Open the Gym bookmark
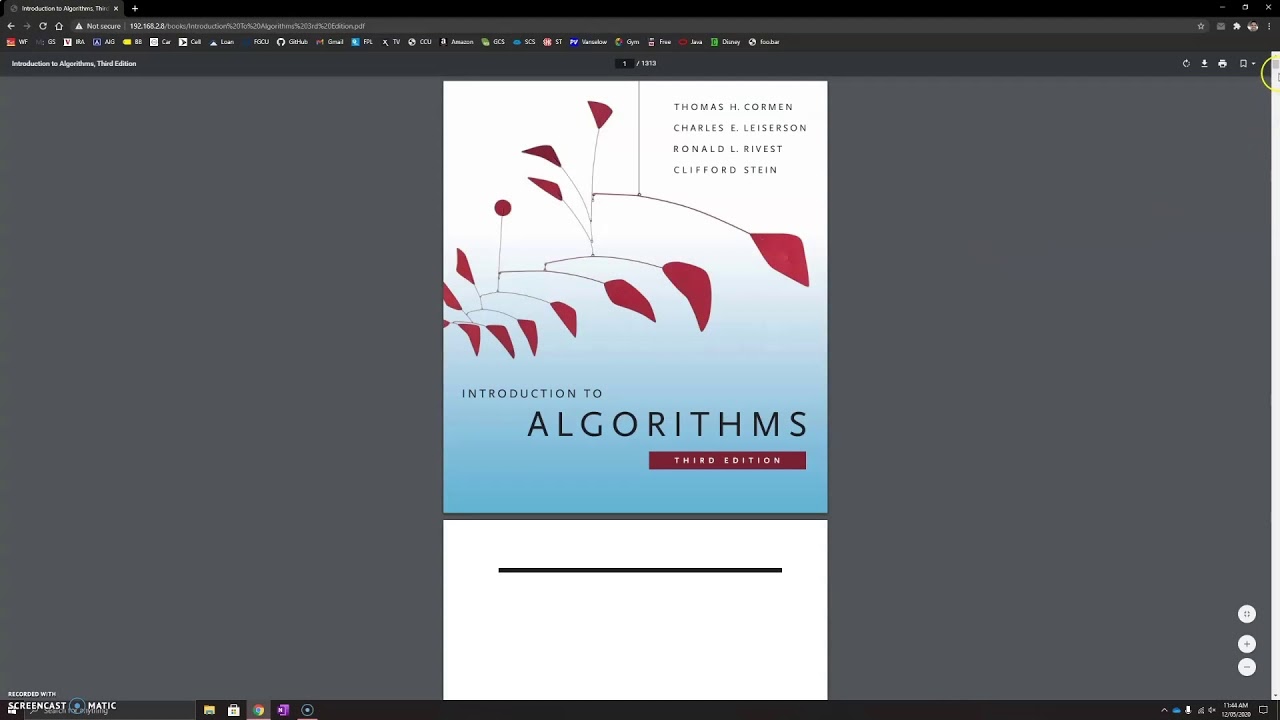Image resolution: width=1280 pixels, height=720 pixels. click(627, 42)
